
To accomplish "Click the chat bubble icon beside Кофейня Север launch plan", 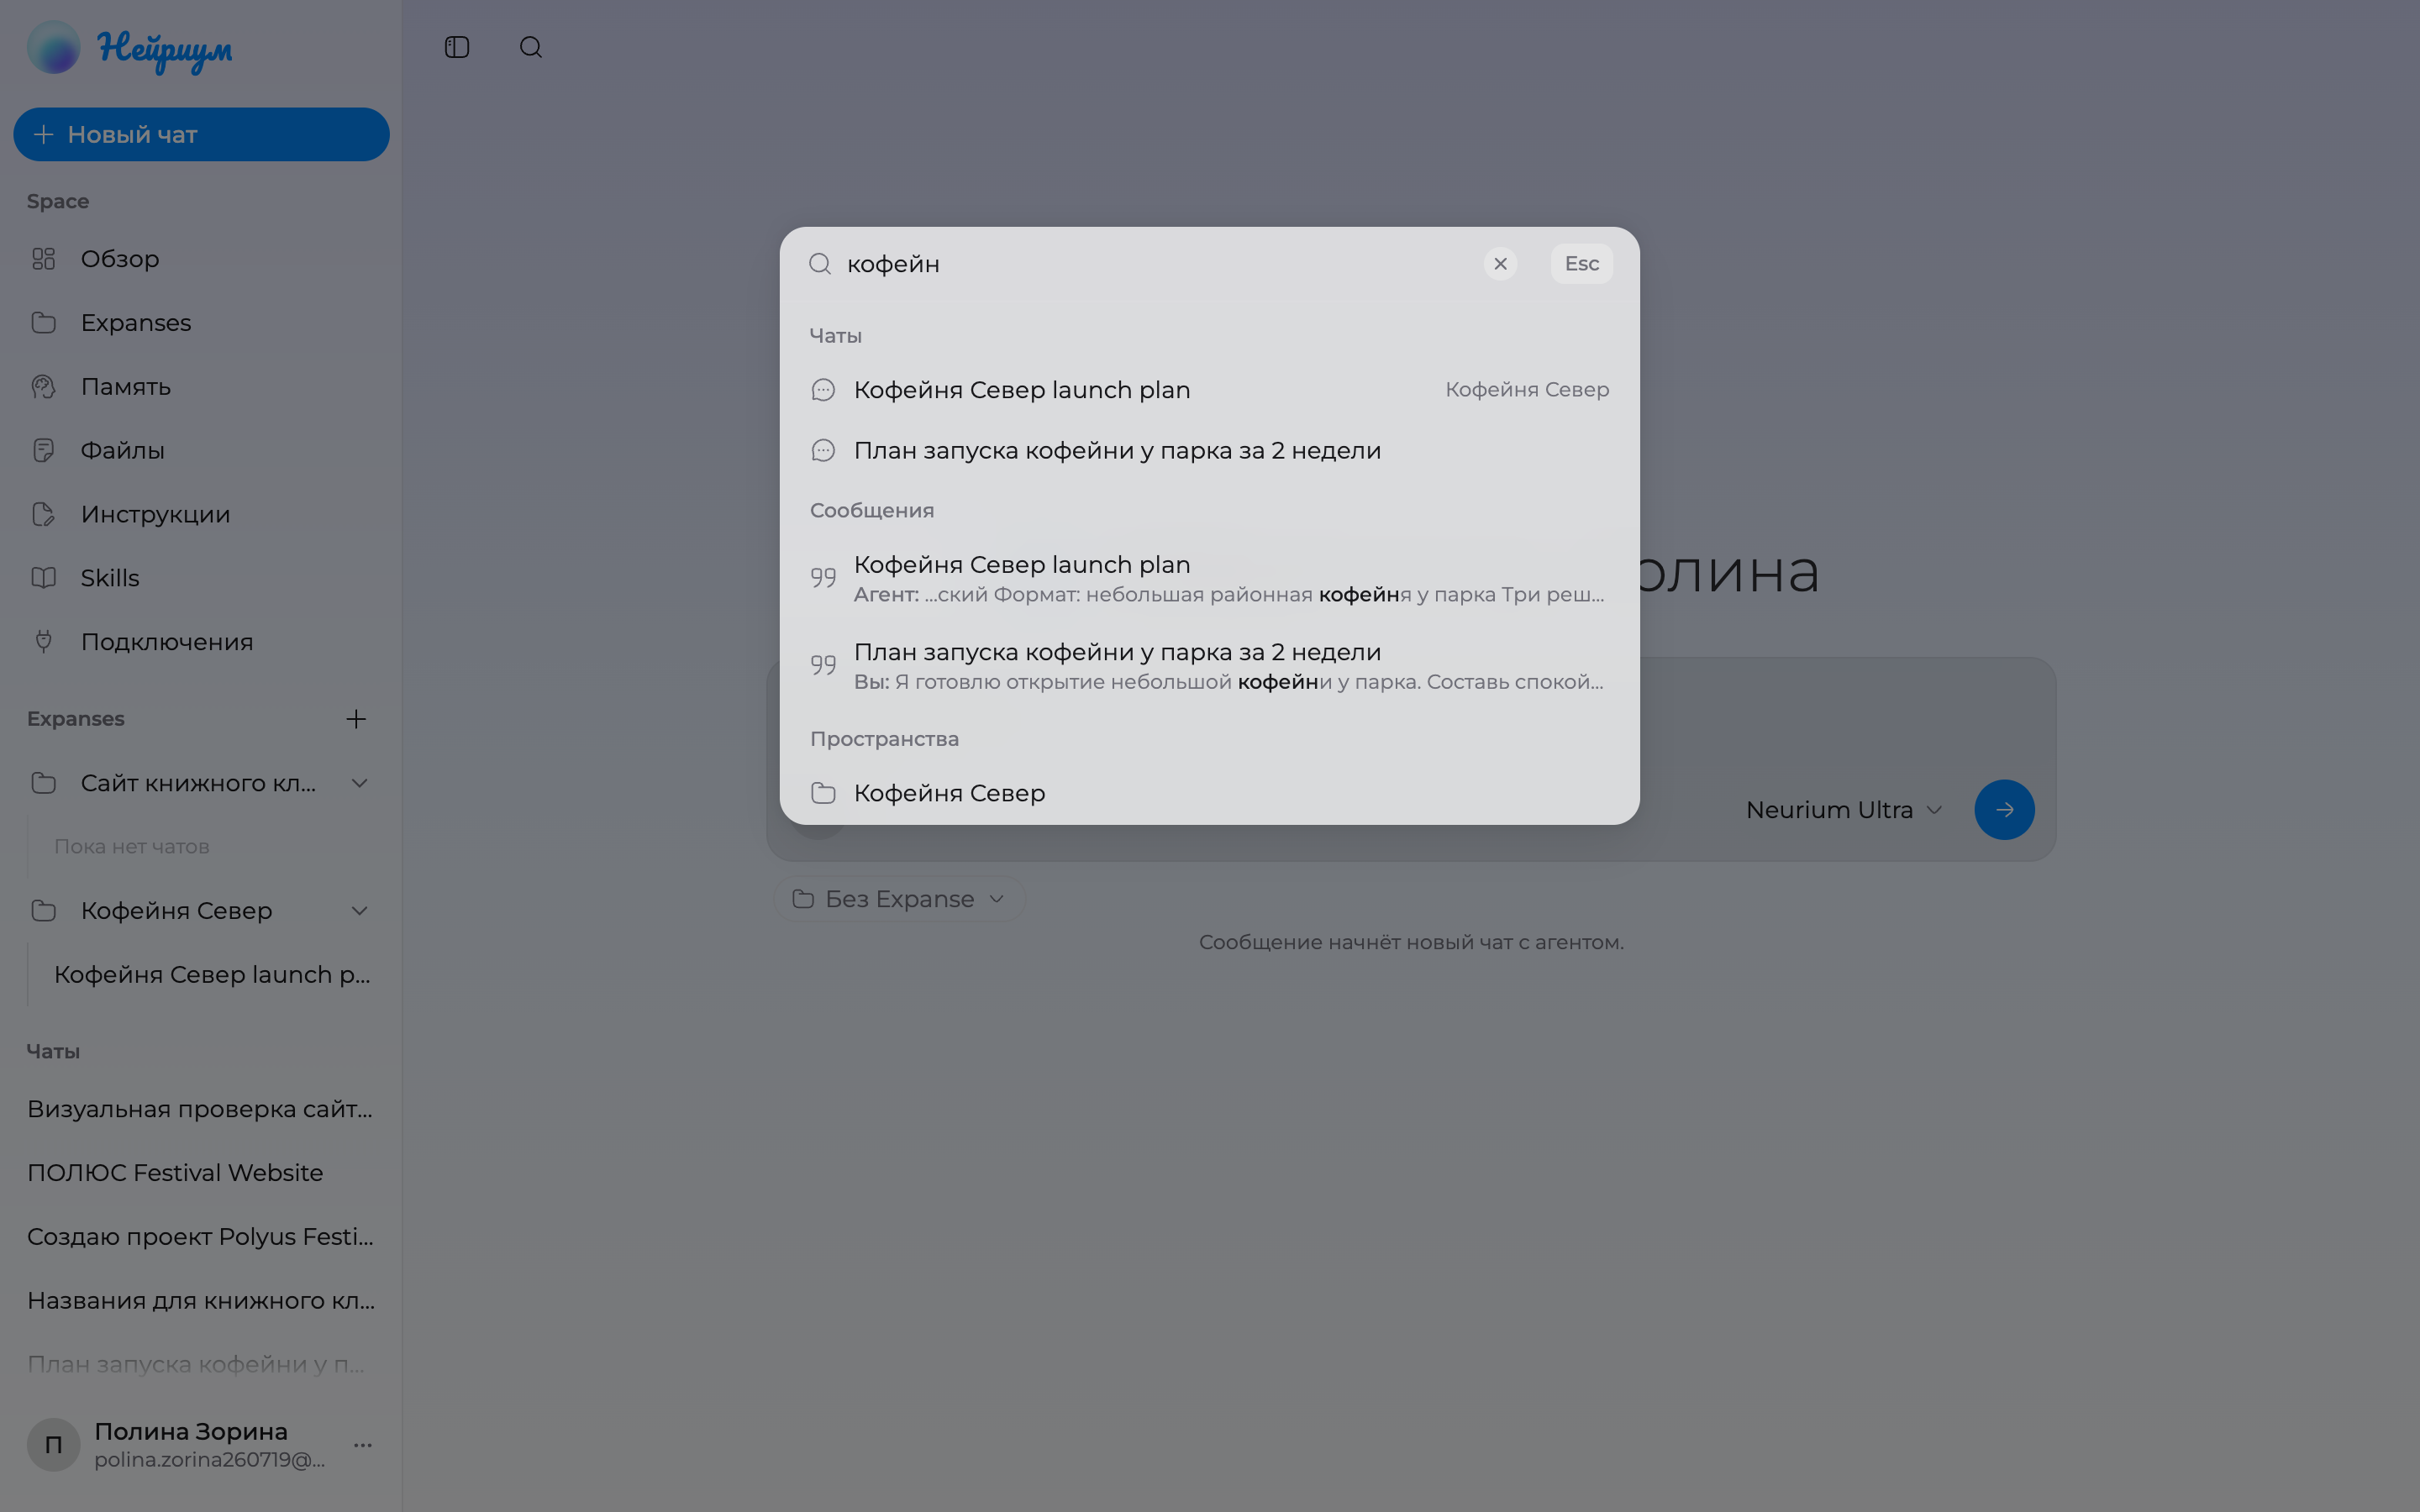I will pos(823,390).
